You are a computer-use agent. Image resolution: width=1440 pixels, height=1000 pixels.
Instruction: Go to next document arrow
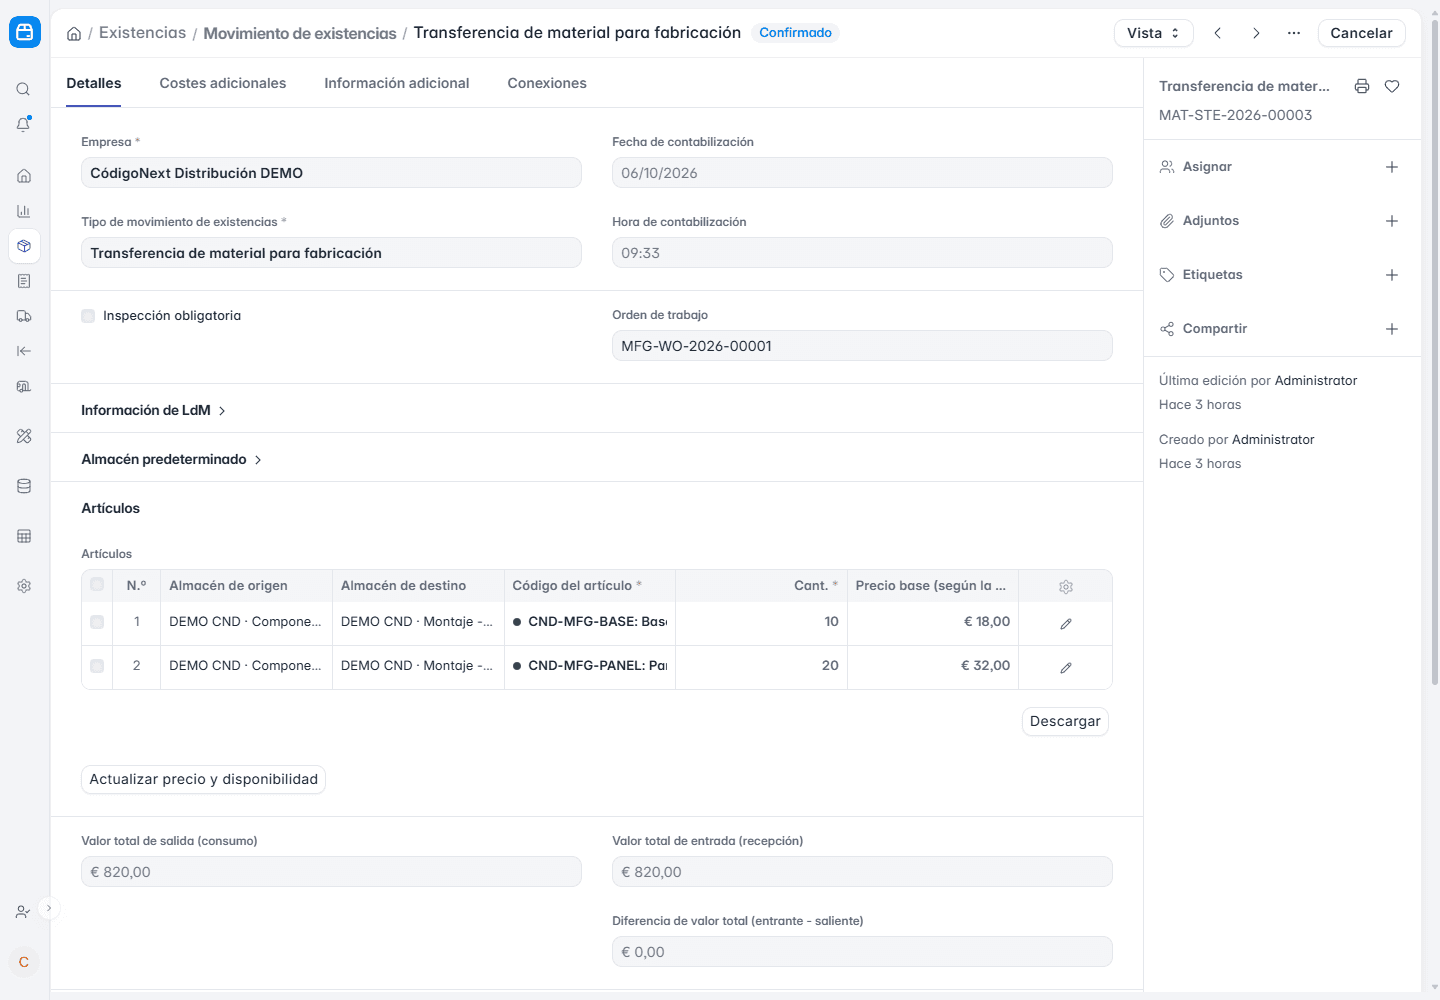pyautogui.click(x=1256, y=33)
